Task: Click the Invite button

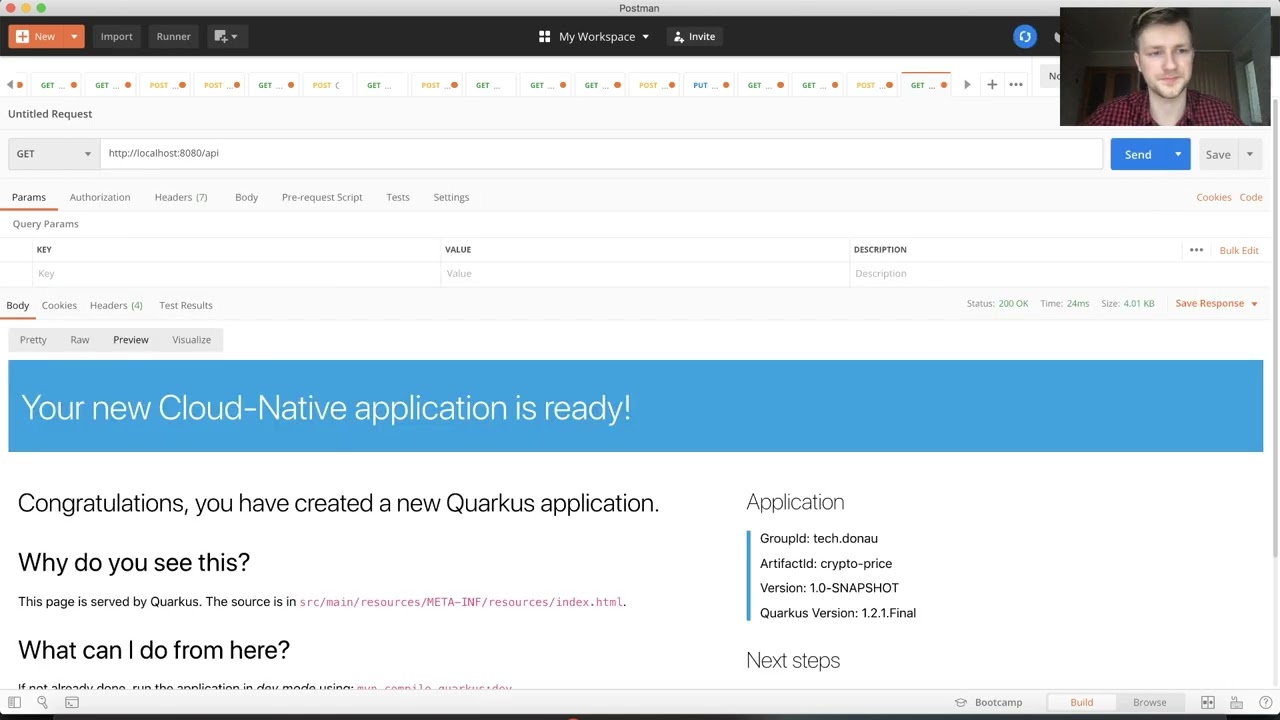Action: pyautogui.click(x=694, y=36)
